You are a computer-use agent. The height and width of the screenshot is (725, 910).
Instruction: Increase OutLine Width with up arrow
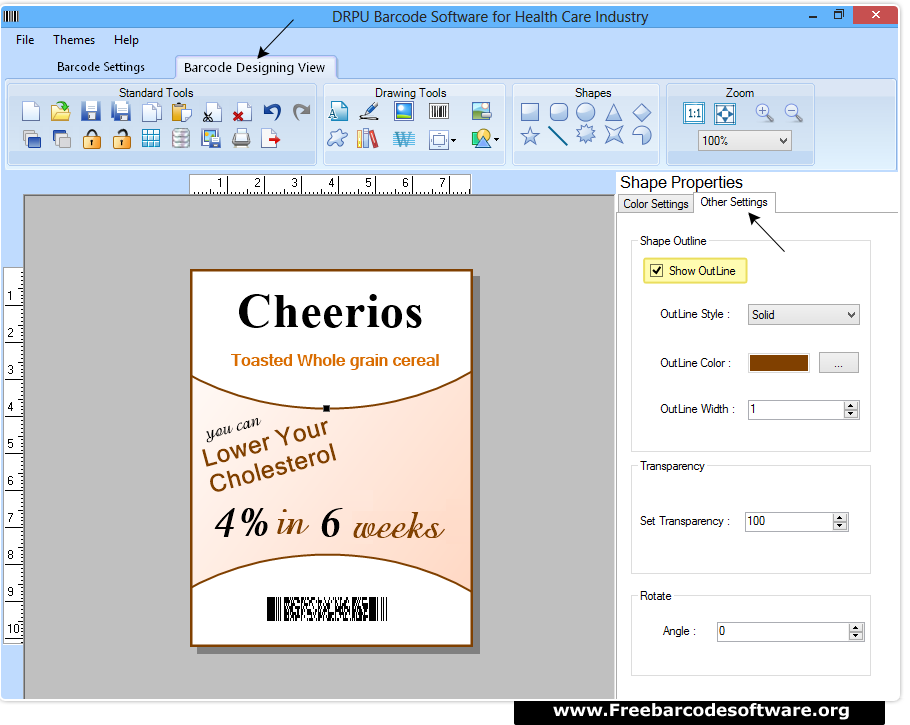(x=851, y=405)
